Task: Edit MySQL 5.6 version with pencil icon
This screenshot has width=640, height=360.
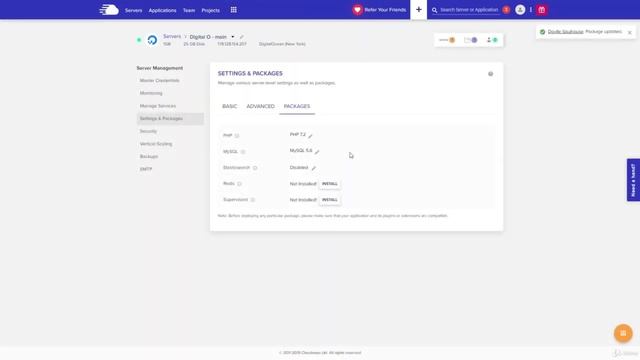Action: (x=317, y=151)
